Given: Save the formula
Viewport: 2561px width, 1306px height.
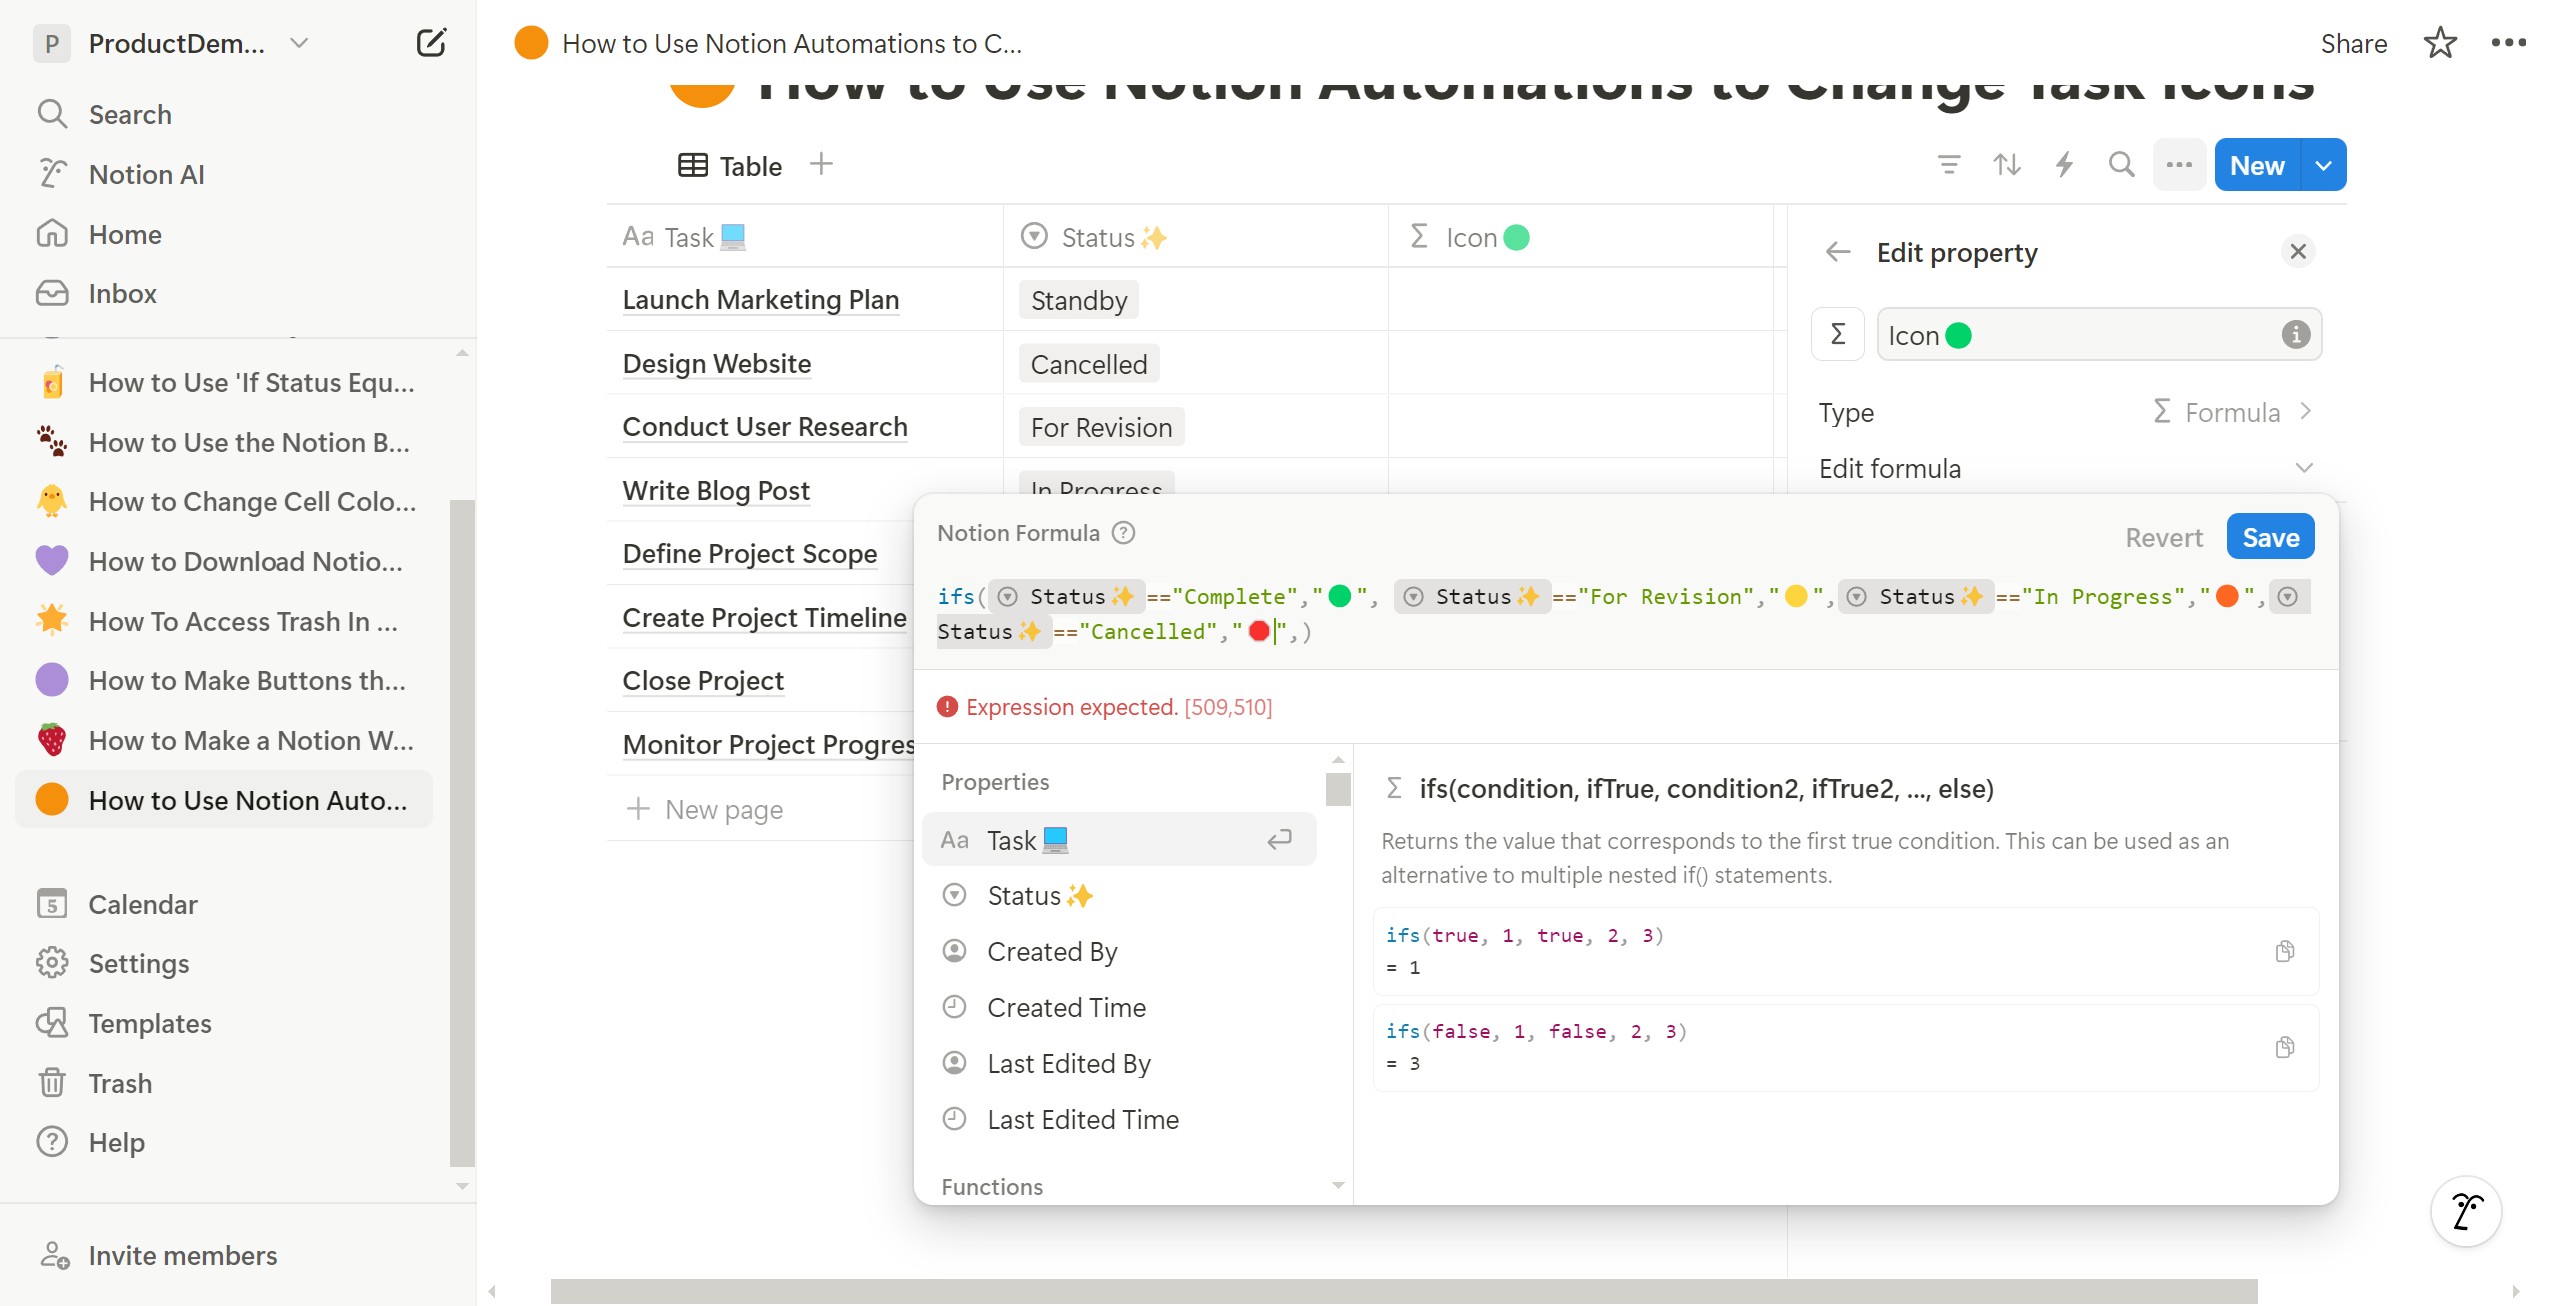Looking at the screenshot, I should tap(2270, 537).
